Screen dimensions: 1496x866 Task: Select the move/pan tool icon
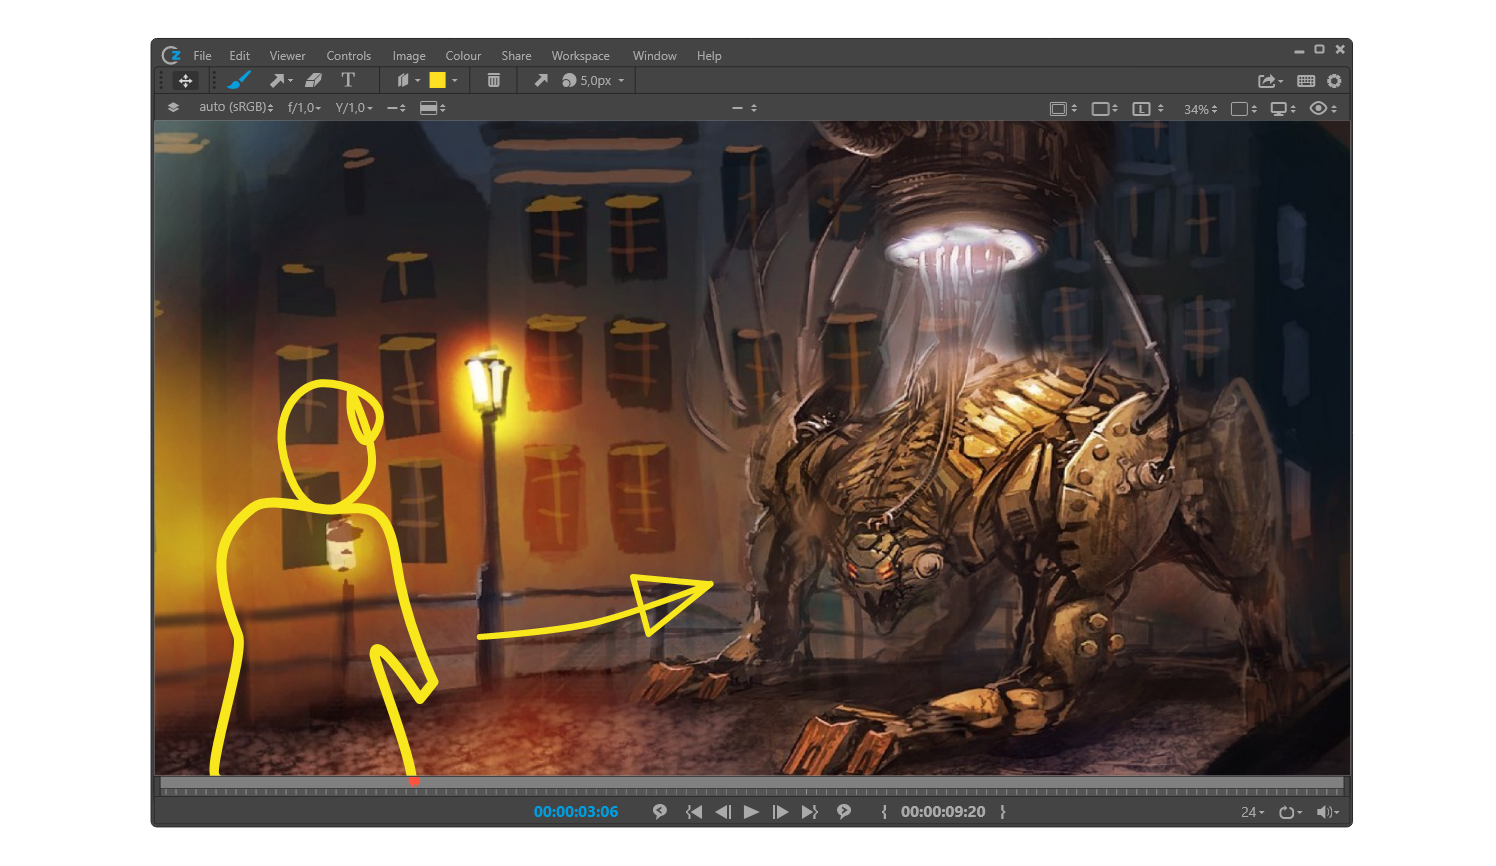186,81
